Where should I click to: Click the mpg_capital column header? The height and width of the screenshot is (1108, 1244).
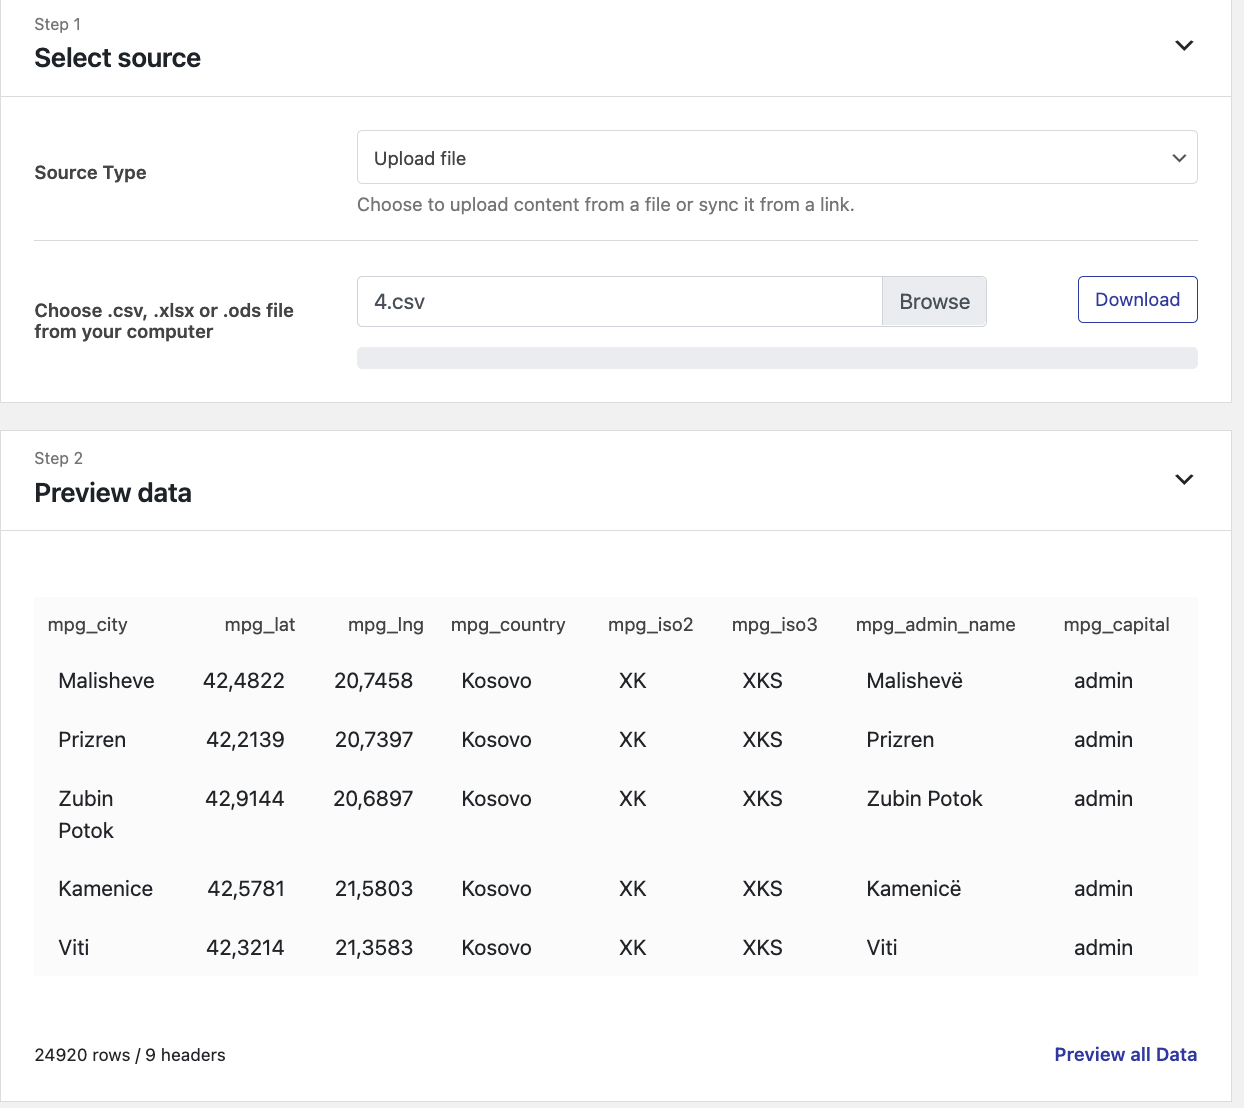[x=1116, y=625]
